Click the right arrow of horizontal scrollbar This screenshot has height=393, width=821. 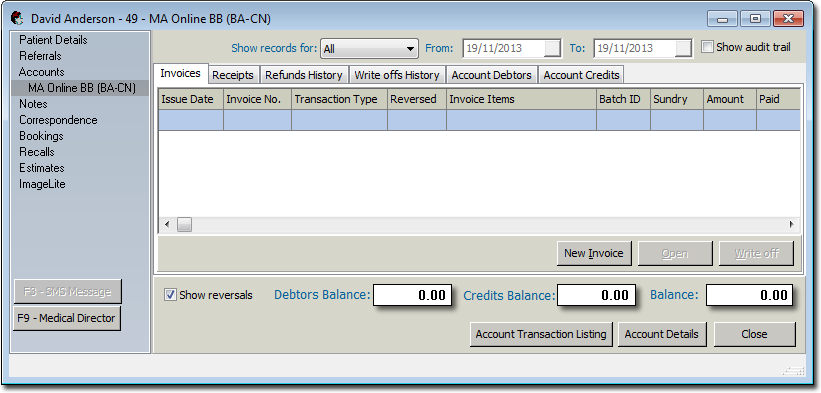pyautogui.click(x=792, y=224)
